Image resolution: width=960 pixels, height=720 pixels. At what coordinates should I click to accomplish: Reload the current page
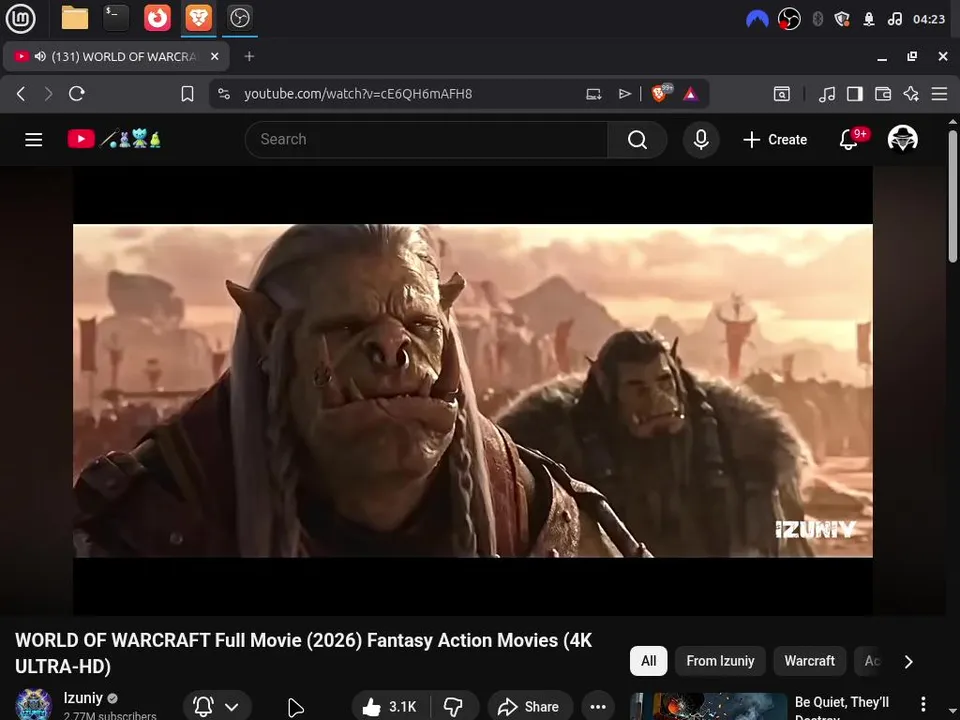(77, 94)
